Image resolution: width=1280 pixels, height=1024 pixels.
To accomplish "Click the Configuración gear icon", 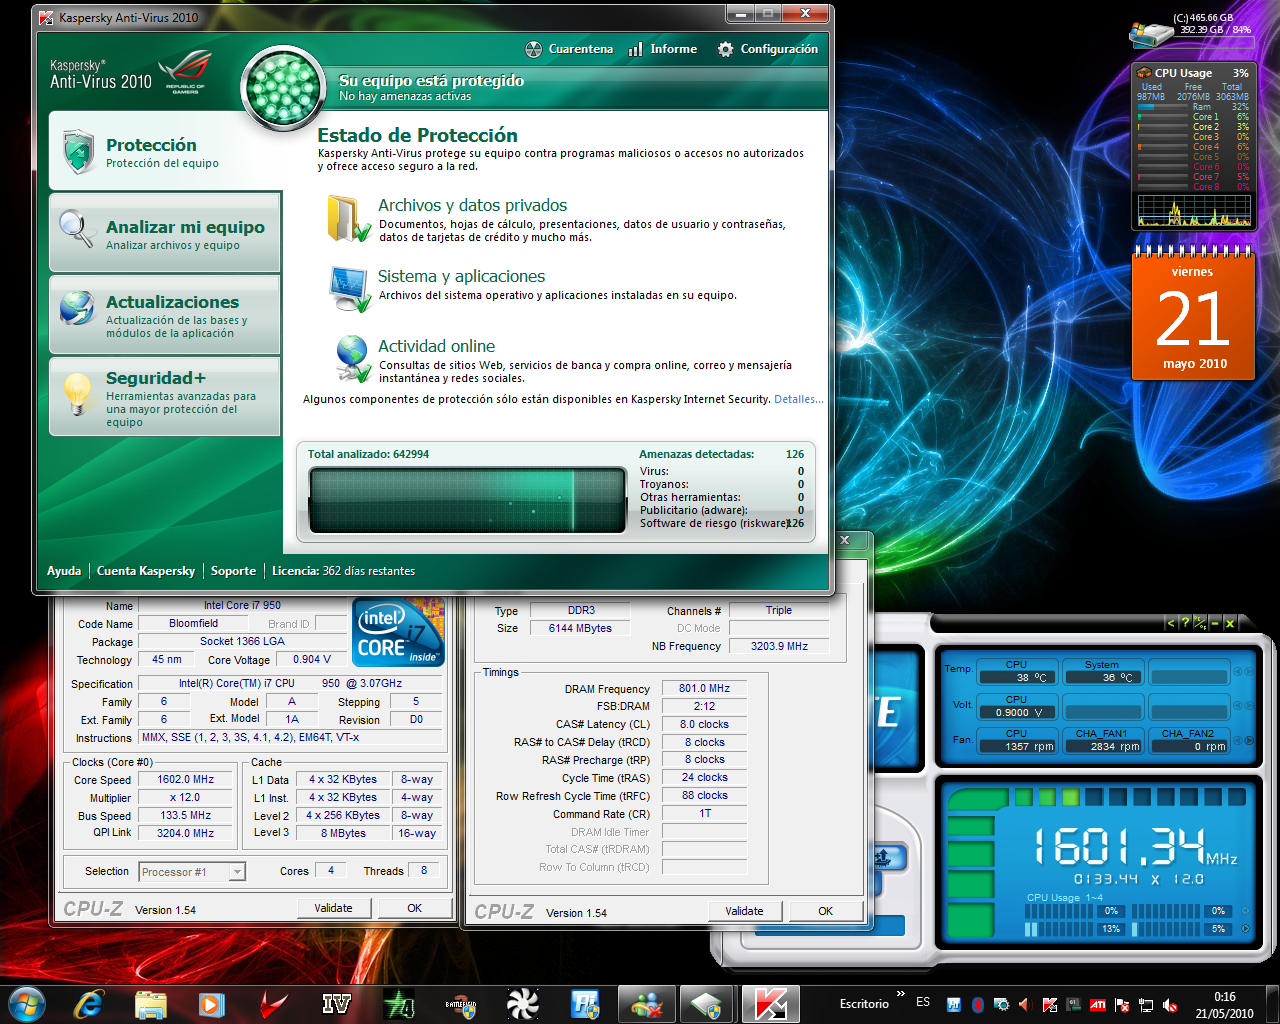I will pos(723,49).
